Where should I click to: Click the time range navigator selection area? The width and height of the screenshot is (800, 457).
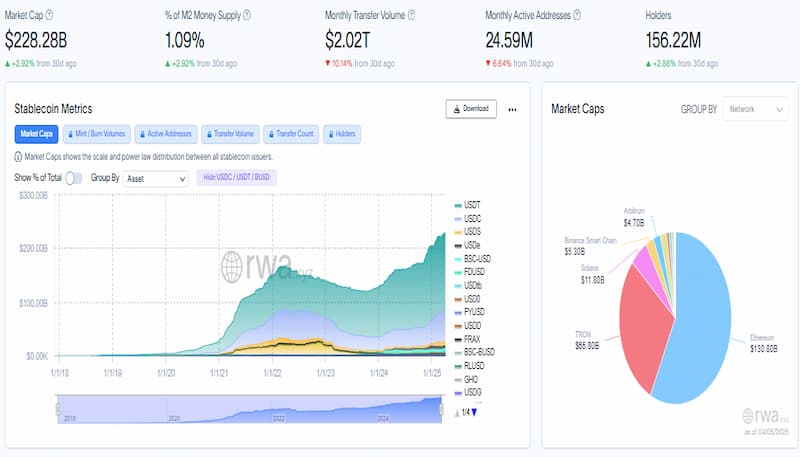[x=249, y=409]
